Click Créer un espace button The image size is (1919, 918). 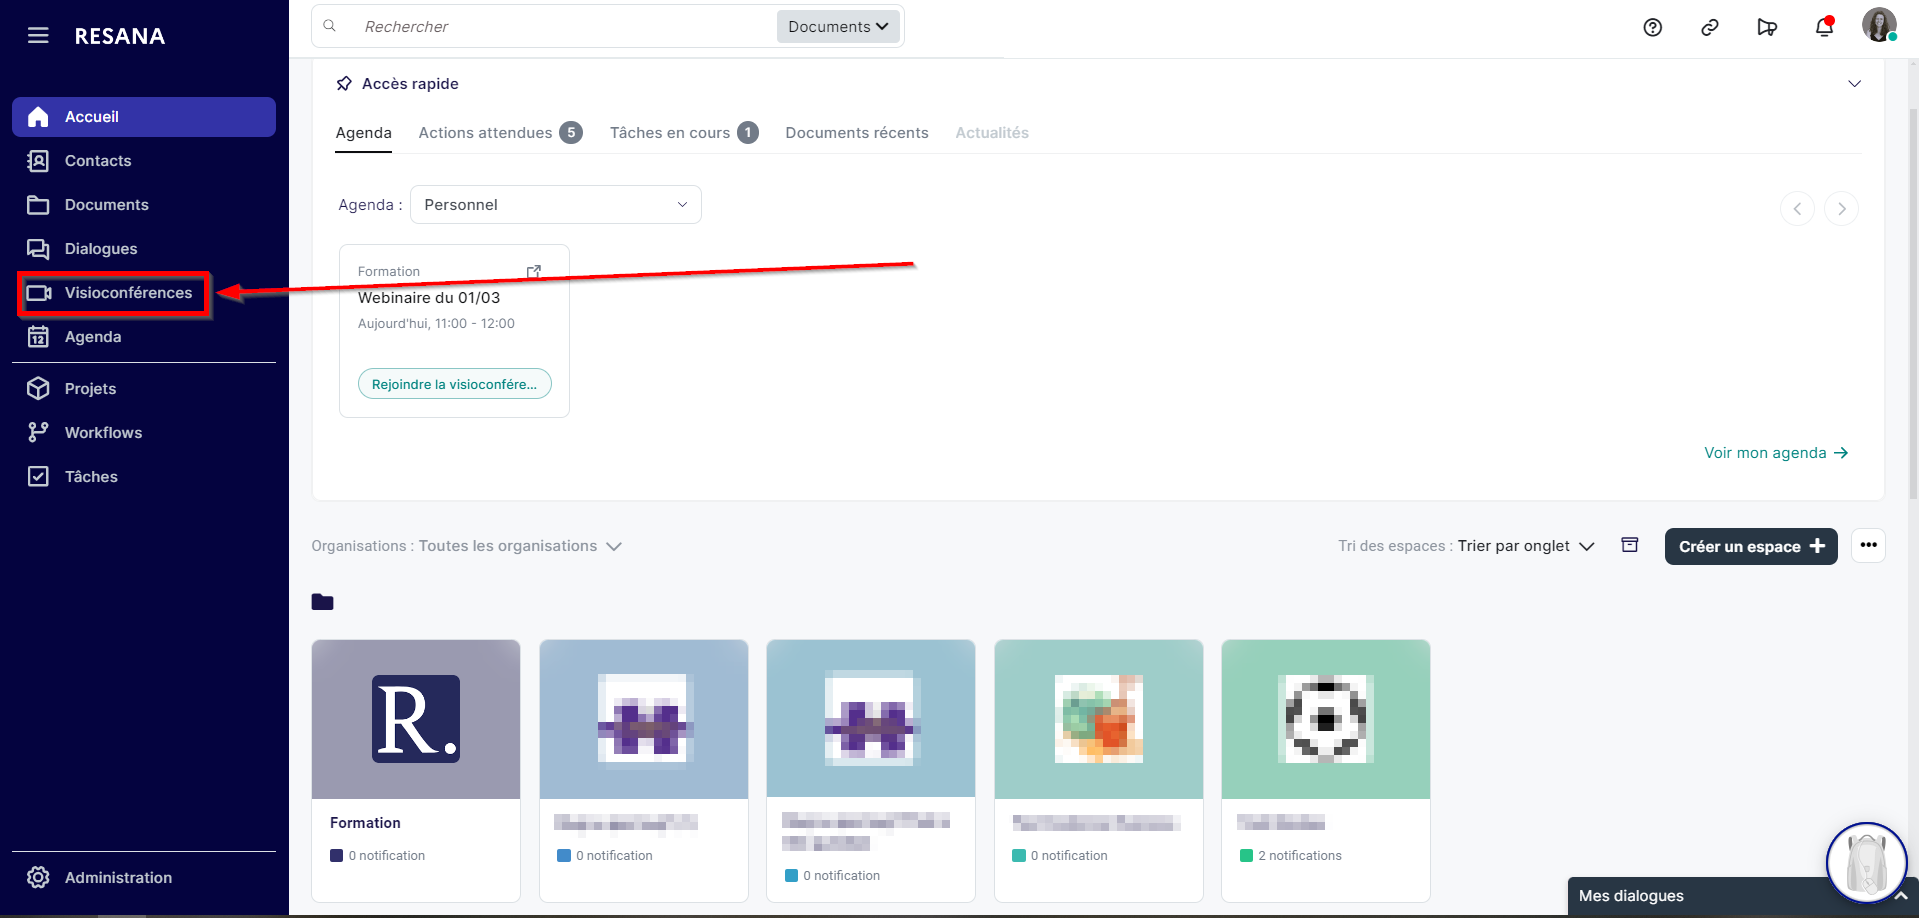point(1751,546)
